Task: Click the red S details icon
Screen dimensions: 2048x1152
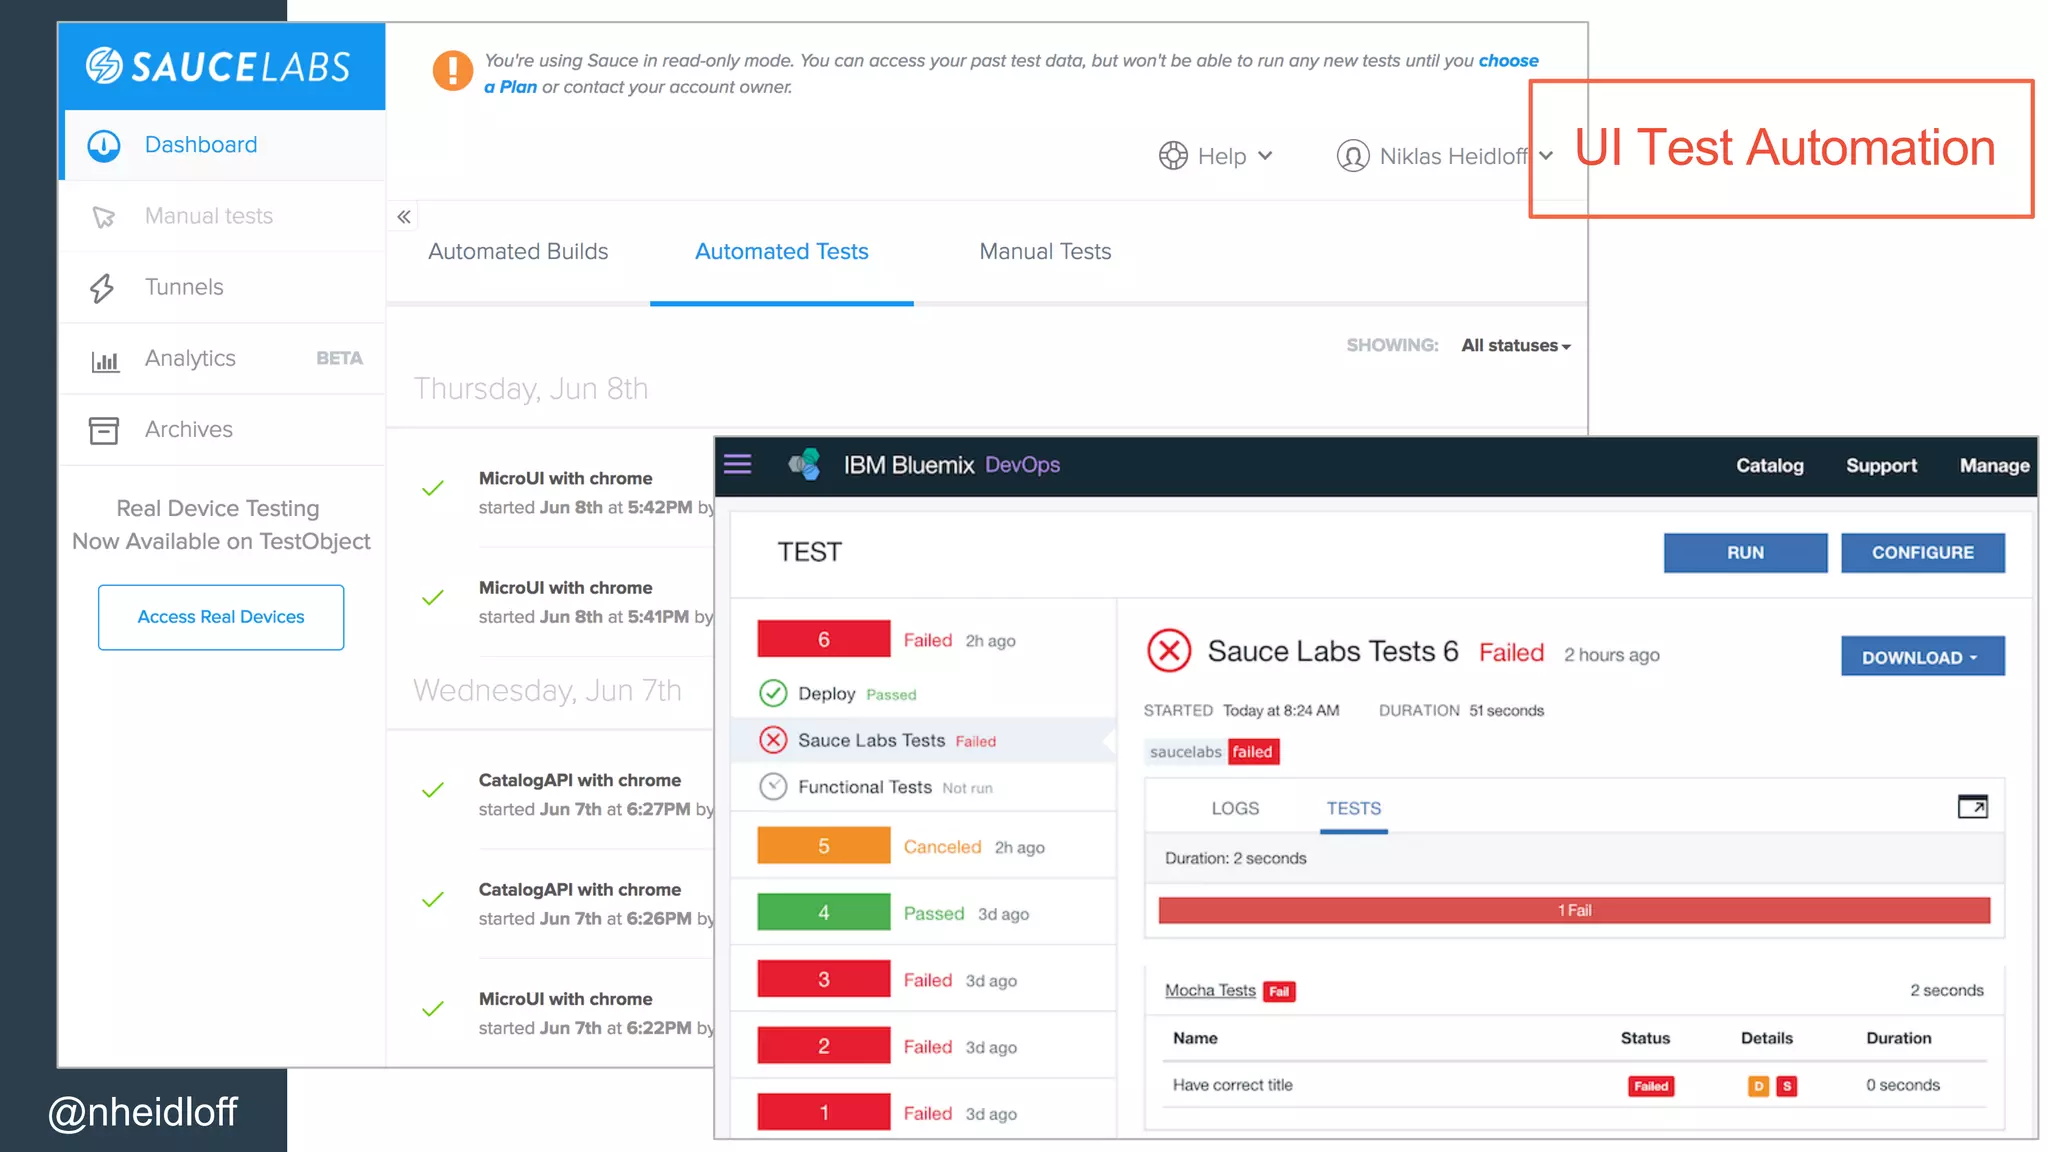Action: coord(1787,1086)
